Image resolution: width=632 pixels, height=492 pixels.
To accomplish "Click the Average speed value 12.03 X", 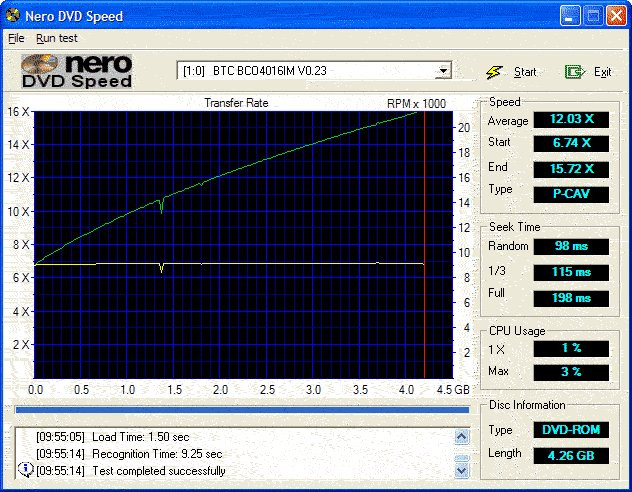I will (571, 119).
